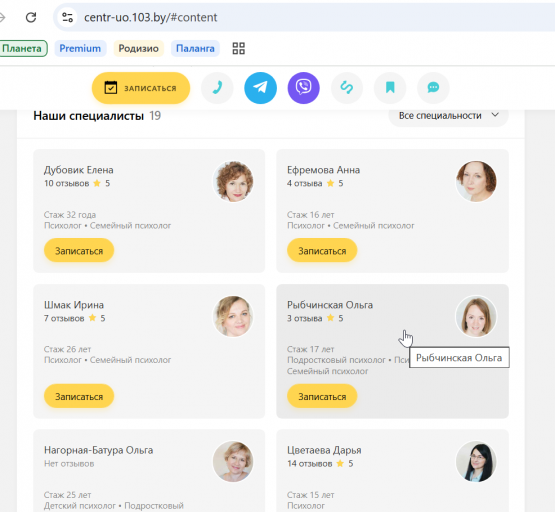Open Шмак Ирина specialist name
555x512 pixels.
74,305
